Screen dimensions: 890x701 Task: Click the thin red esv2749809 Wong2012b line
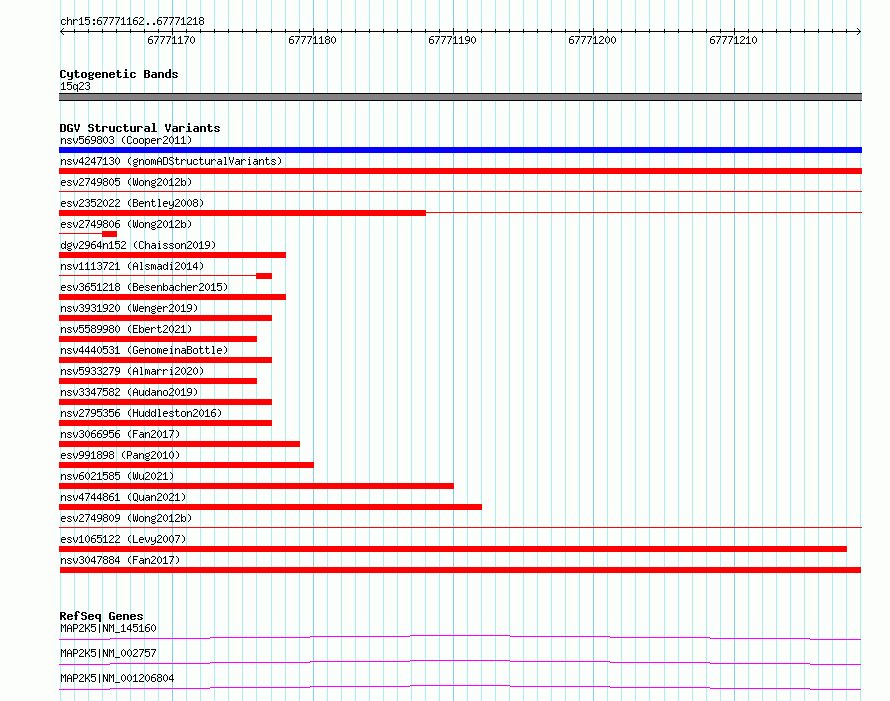coord(460,527)
